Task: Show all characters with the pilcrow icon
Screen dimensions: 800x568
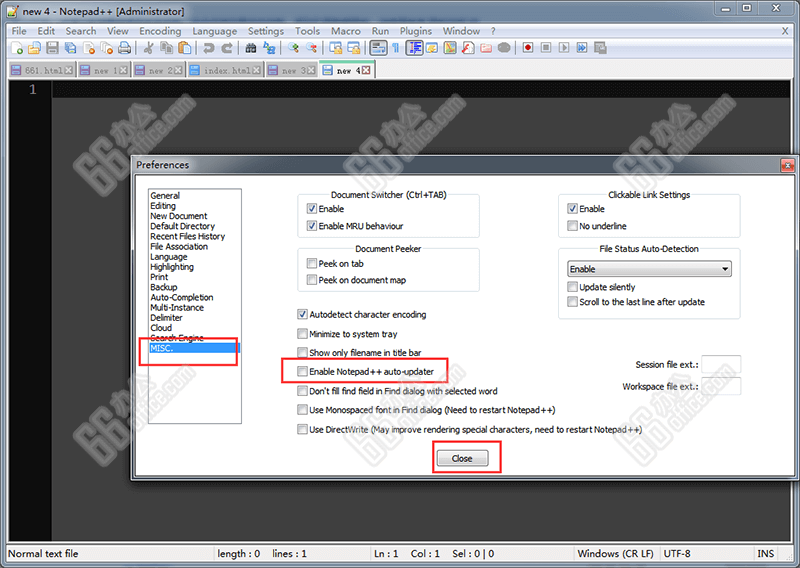Action: coord(396,48)
